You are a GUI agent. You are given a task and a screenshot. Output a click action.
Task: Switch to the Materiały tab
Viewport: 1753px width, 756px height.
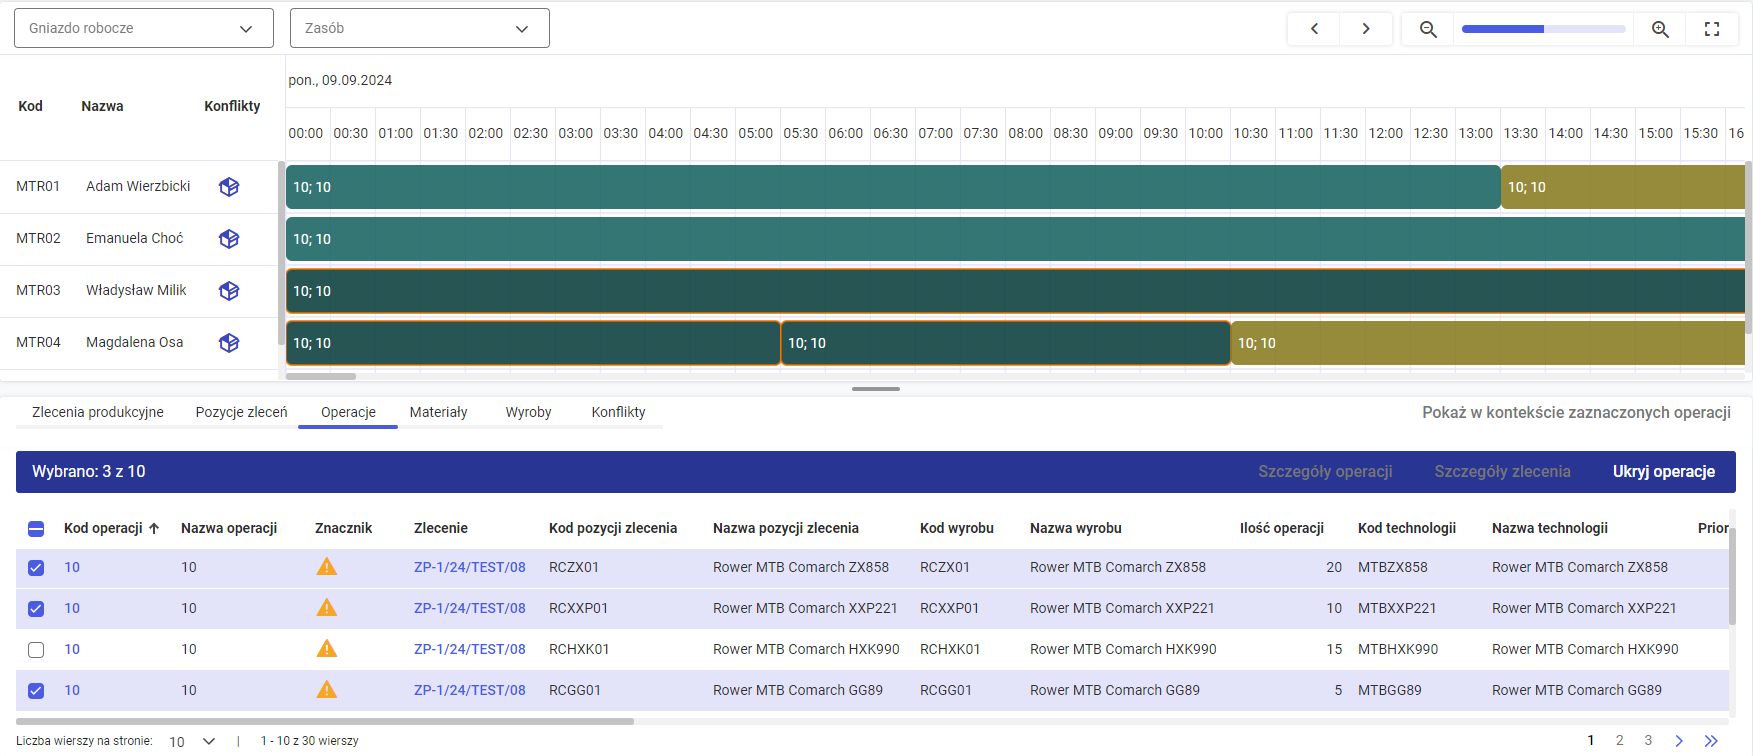pyautogui.click(x=438, y=412)
